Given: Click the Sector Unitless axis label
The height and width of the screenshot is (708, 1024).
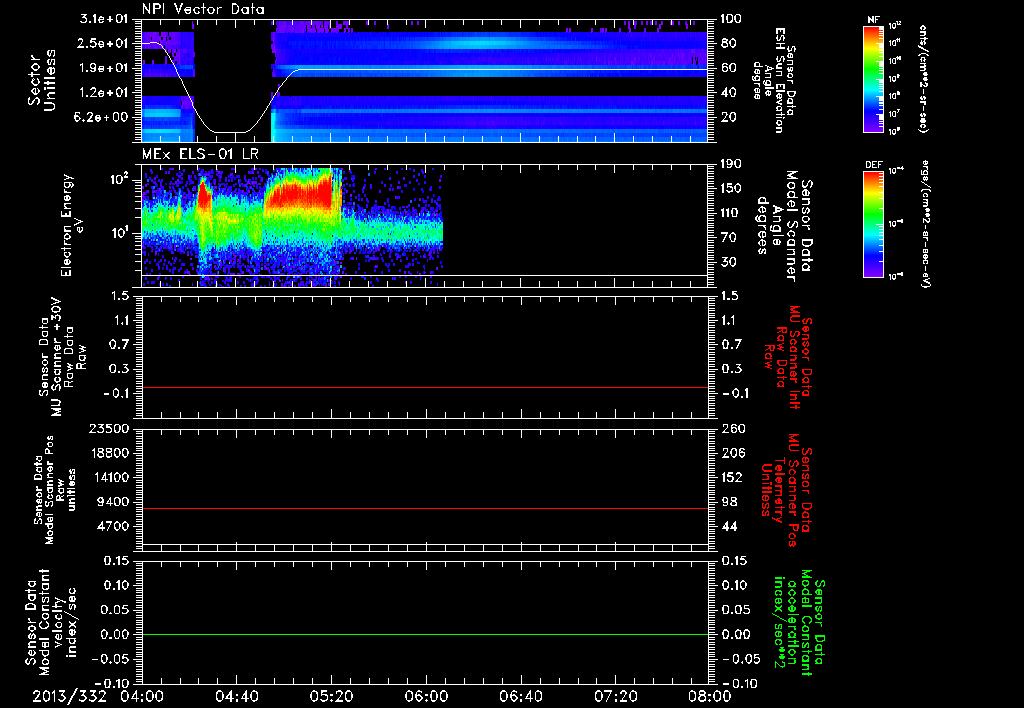Looking at the screenshot, I should 42,80.
